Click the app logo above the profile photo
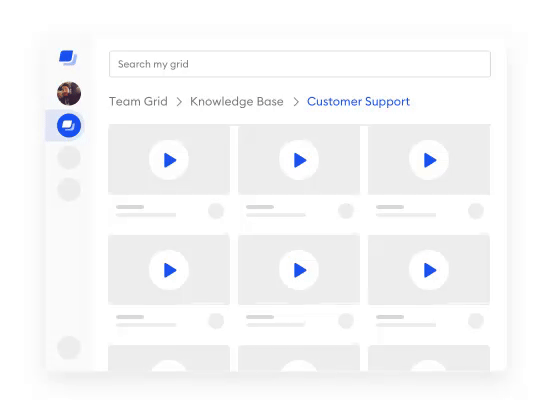Viewport: 552px width, 406px height. [68, 57]
